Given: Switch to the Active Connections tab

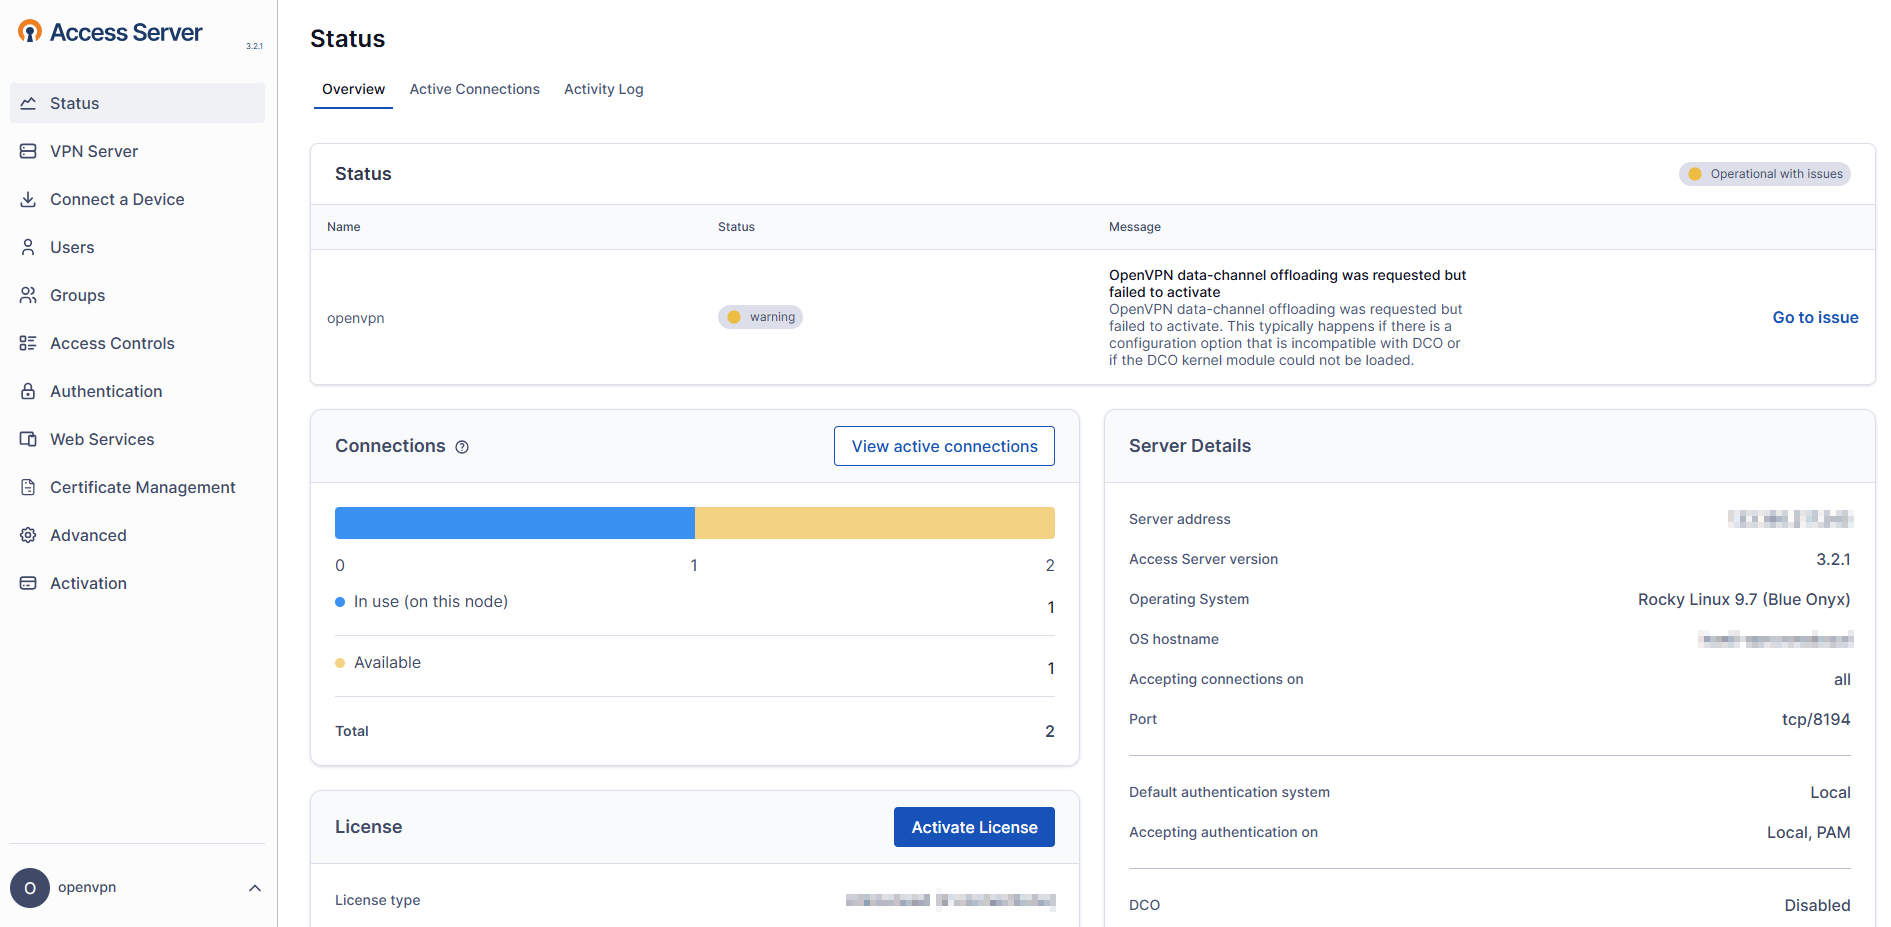Looking at the screenshot, I should [474, 90].
